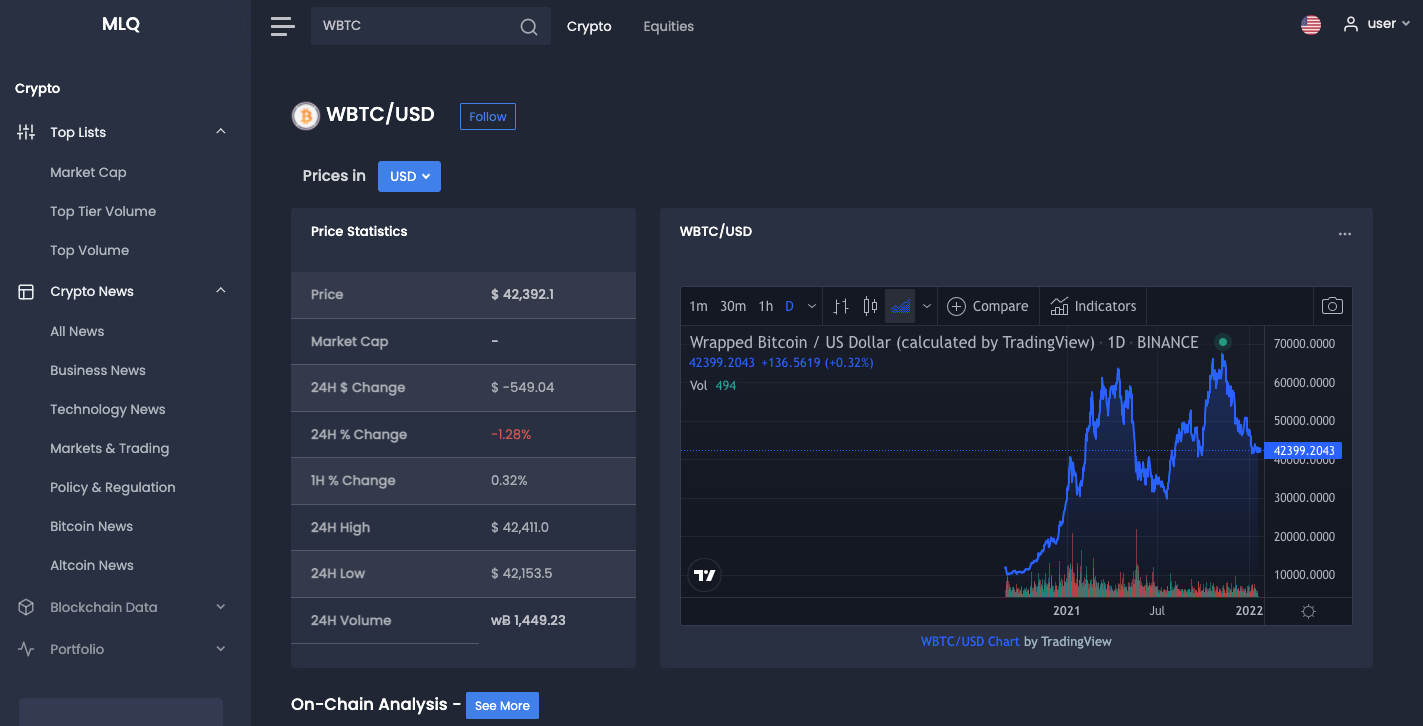Click See More next to On-Chain Analysis

pyautogui.click(x=502, y=705)
